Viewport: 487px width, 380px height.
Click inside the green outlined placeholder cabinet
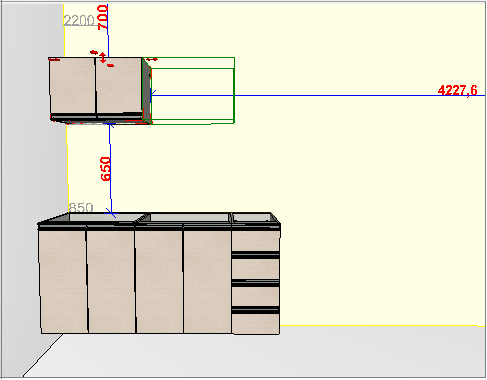(x=193, y=93)
